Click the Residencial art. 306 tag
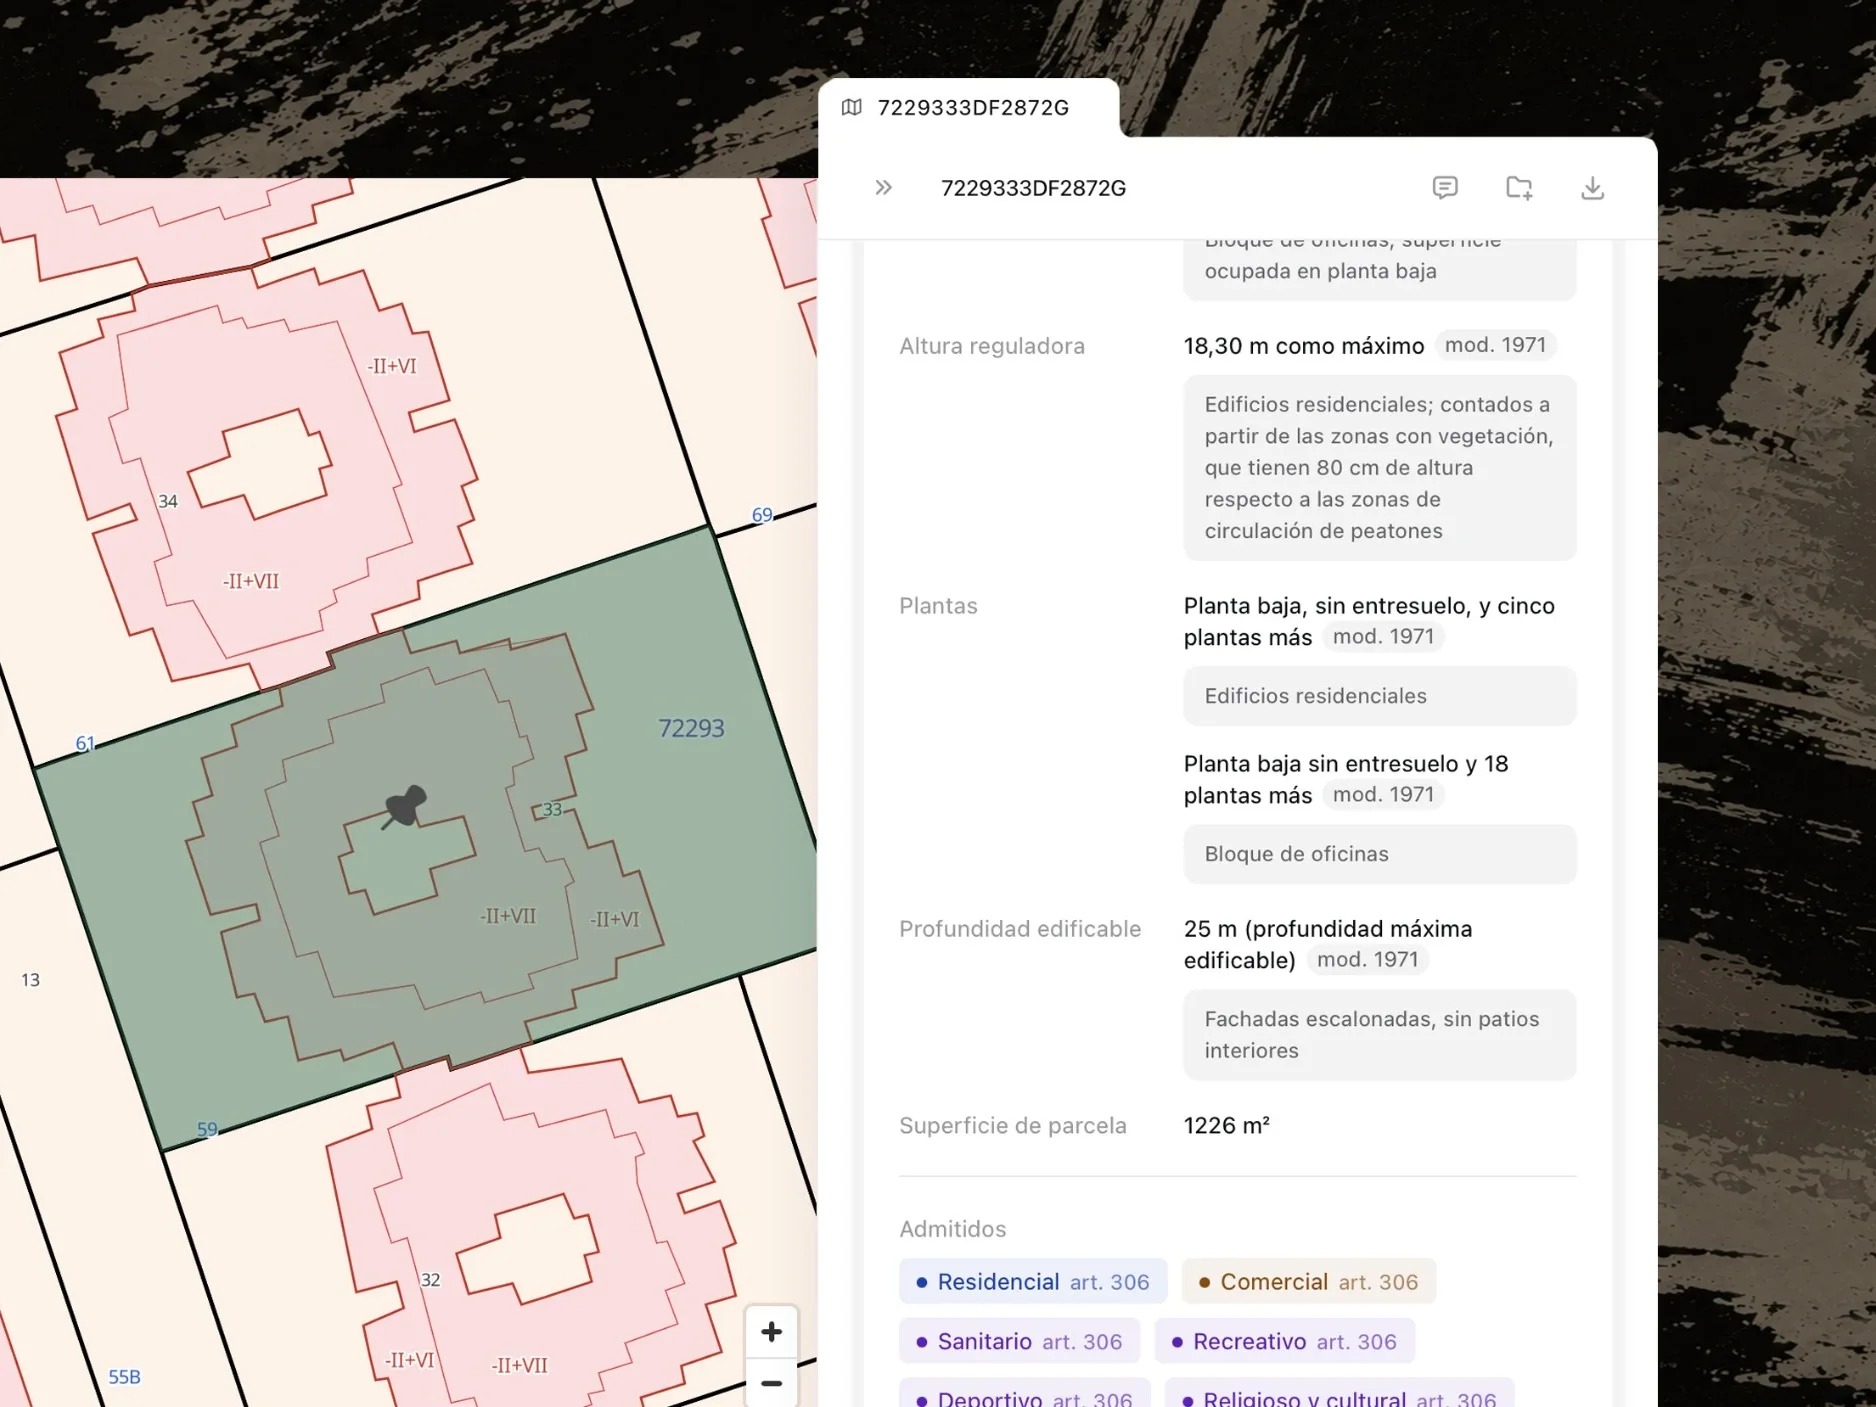 coord(1033,1281)
